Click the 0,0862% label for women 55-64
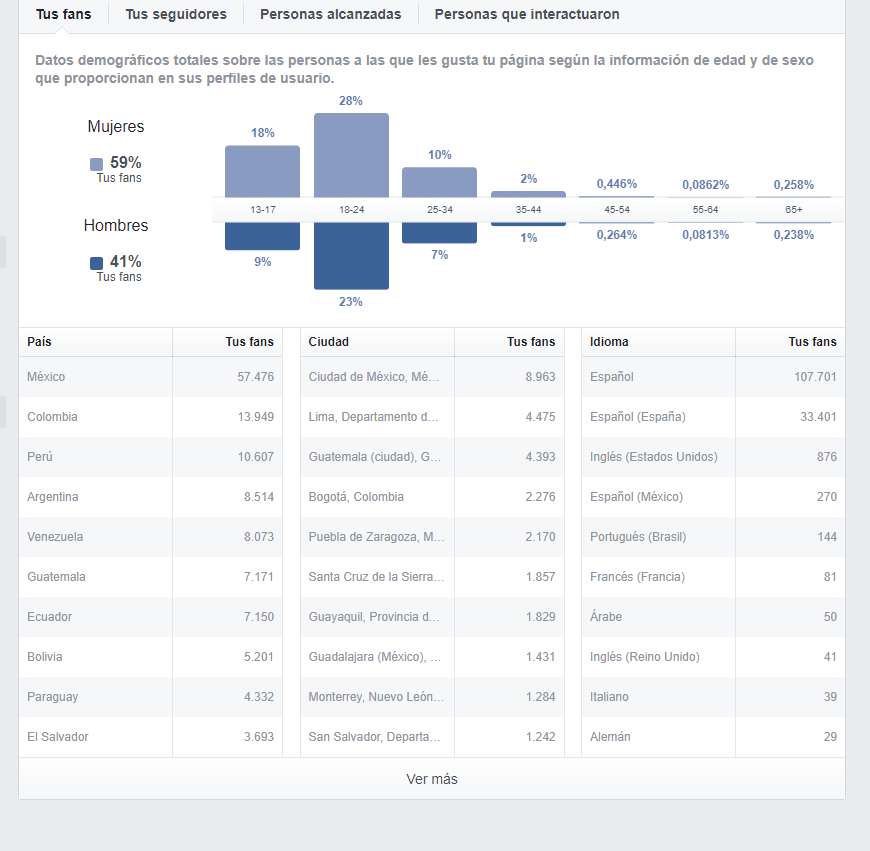Image resolution: width=870 pixels, height=851 pixels. click(x=705, y=185)
